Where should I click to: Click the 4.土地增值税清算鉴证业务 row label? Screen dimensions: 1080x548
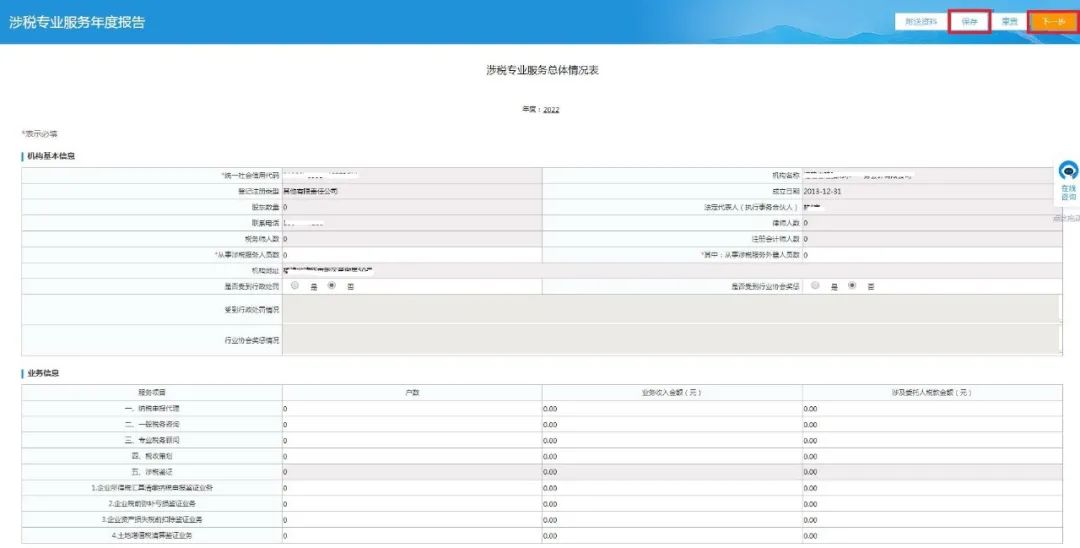pyautogui.click(x=152, y=535)
